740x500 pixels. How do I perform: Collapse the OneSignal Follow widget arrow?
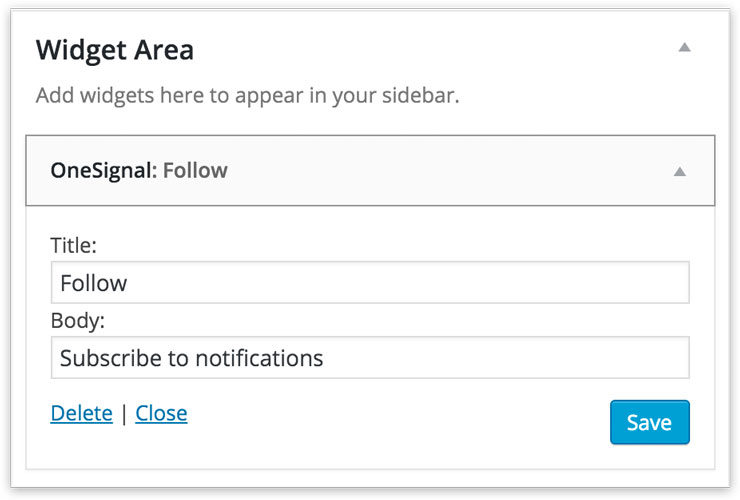click(679, 171)
